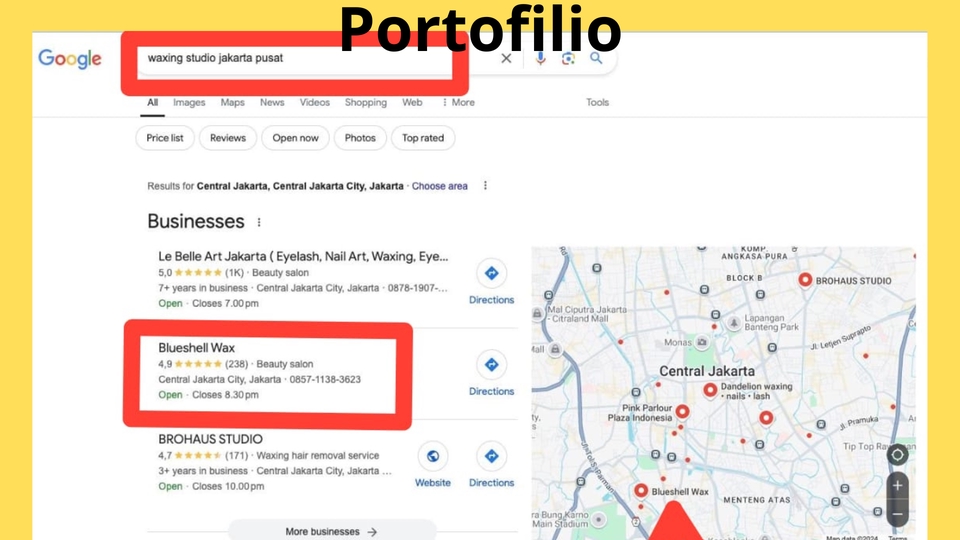Click the BROHAUS STUDIO pin on the map
Screen dimensions: 960x540
coord(805,280)
